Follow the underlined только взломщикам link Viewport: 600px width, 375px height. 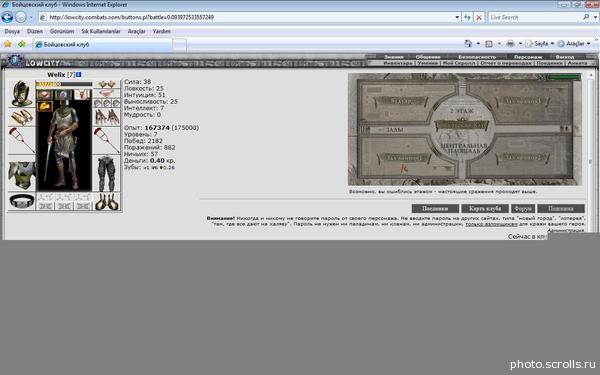(491, 224)
